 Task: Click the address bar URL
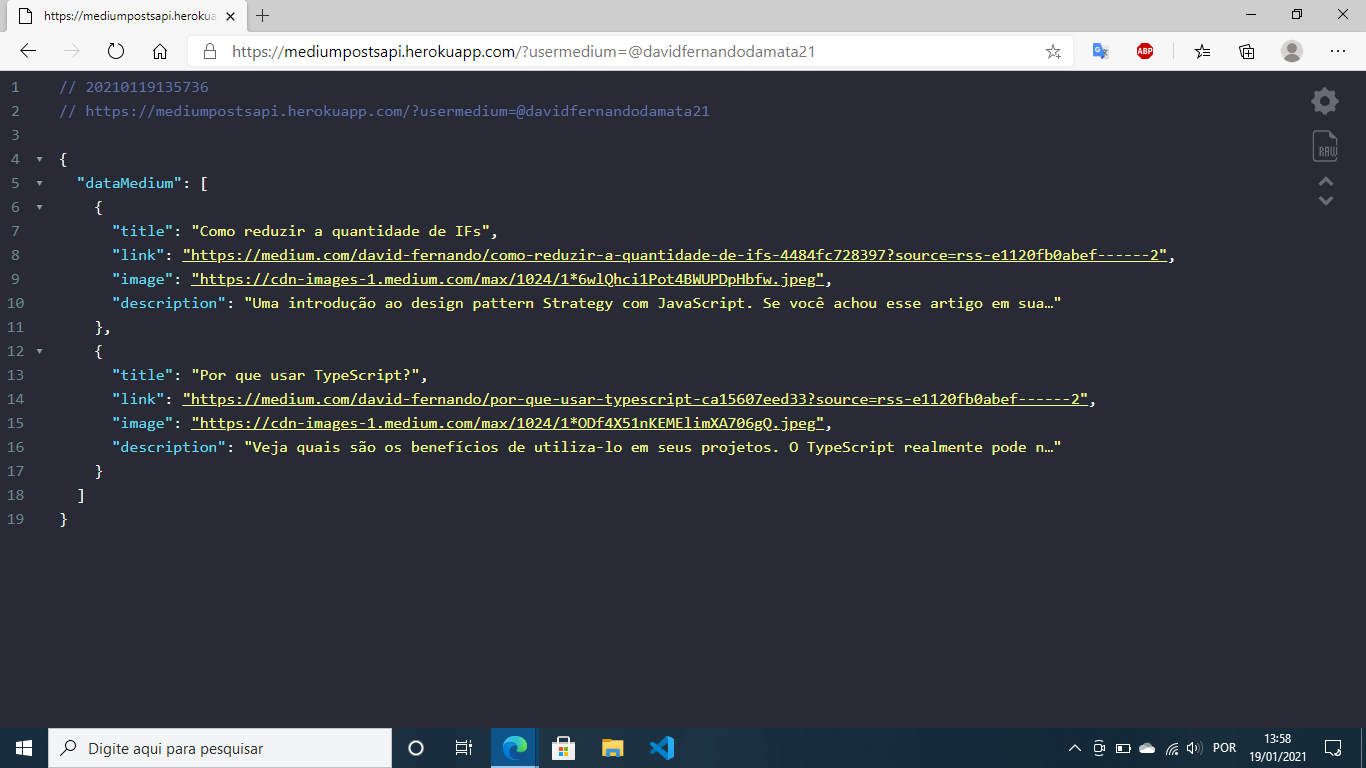click(524, 51)
